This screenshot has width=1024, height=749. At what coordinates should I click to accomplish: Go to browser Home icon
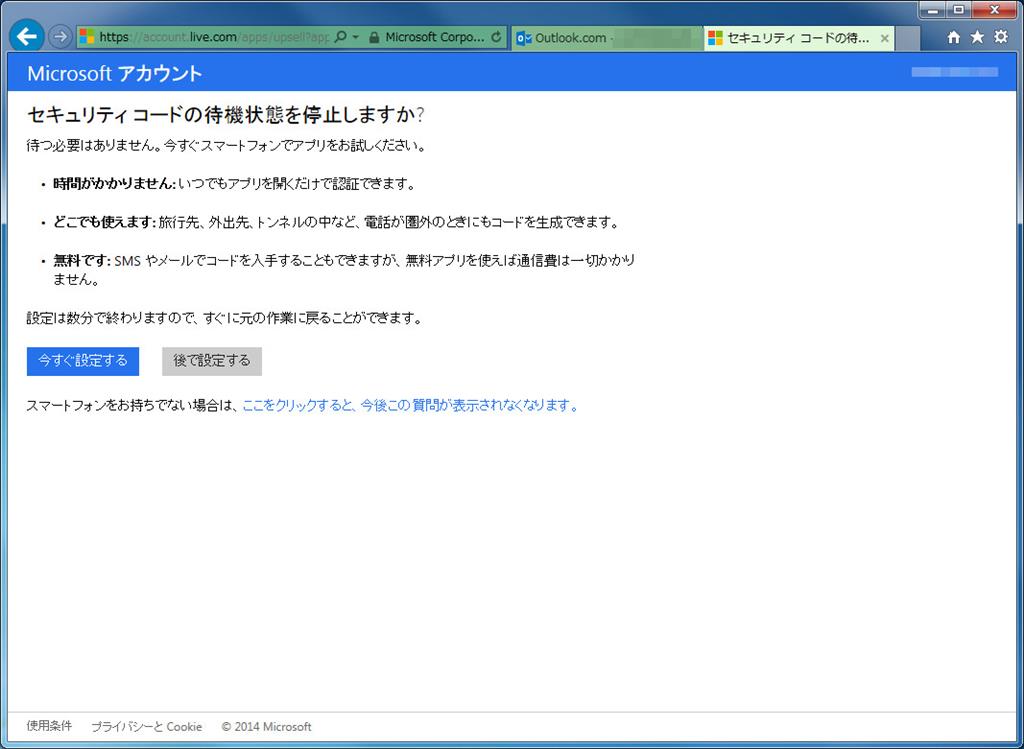pyautogui.click(x=953, y=37)
